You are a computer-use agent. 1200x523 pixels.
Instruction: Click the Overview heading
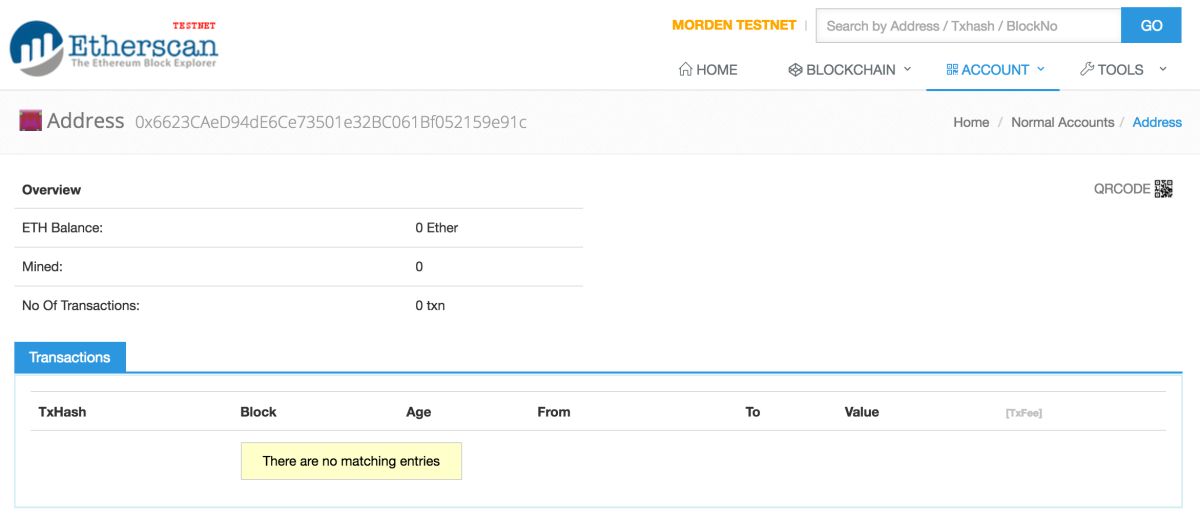point(51,190)
